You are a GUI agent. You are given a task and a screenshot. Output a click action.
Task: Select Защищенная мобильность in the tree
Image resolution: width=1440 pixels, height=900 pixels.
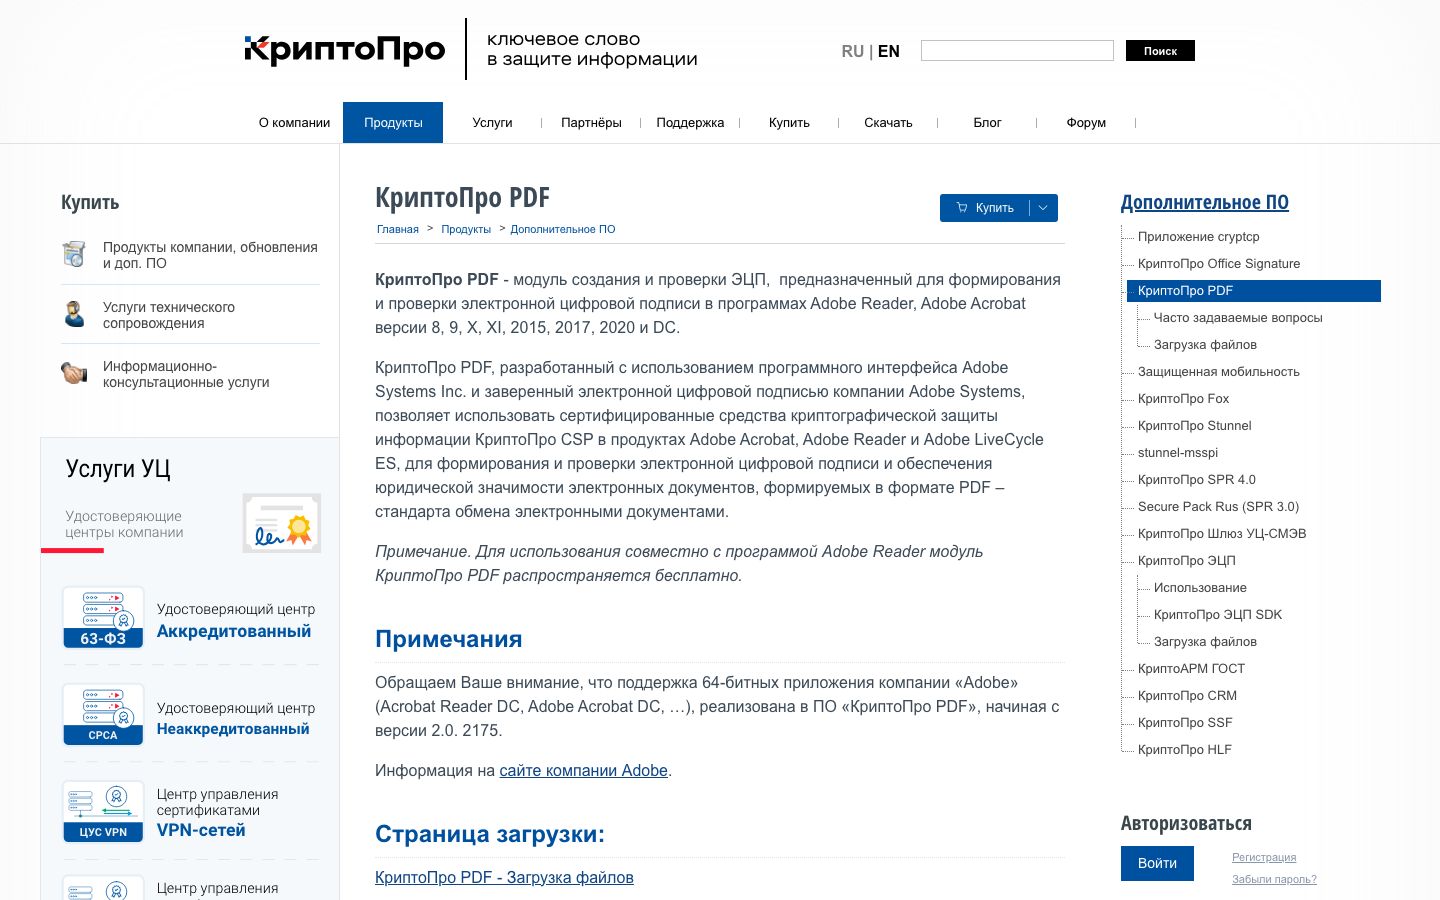[x=1219, y=372]
